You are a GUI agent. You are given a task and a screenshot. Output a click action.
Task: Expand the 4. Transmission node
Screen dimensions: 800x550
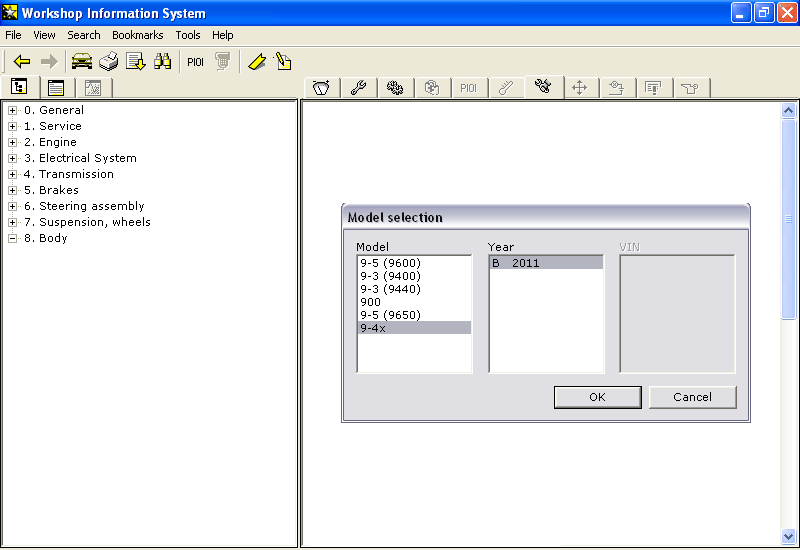[x=12, y=174]
